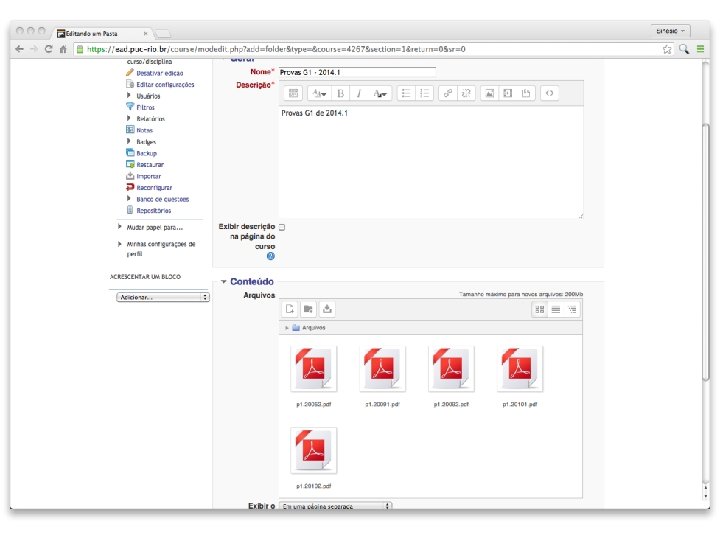Add a new file in Arquivos area

click(290, 309)
